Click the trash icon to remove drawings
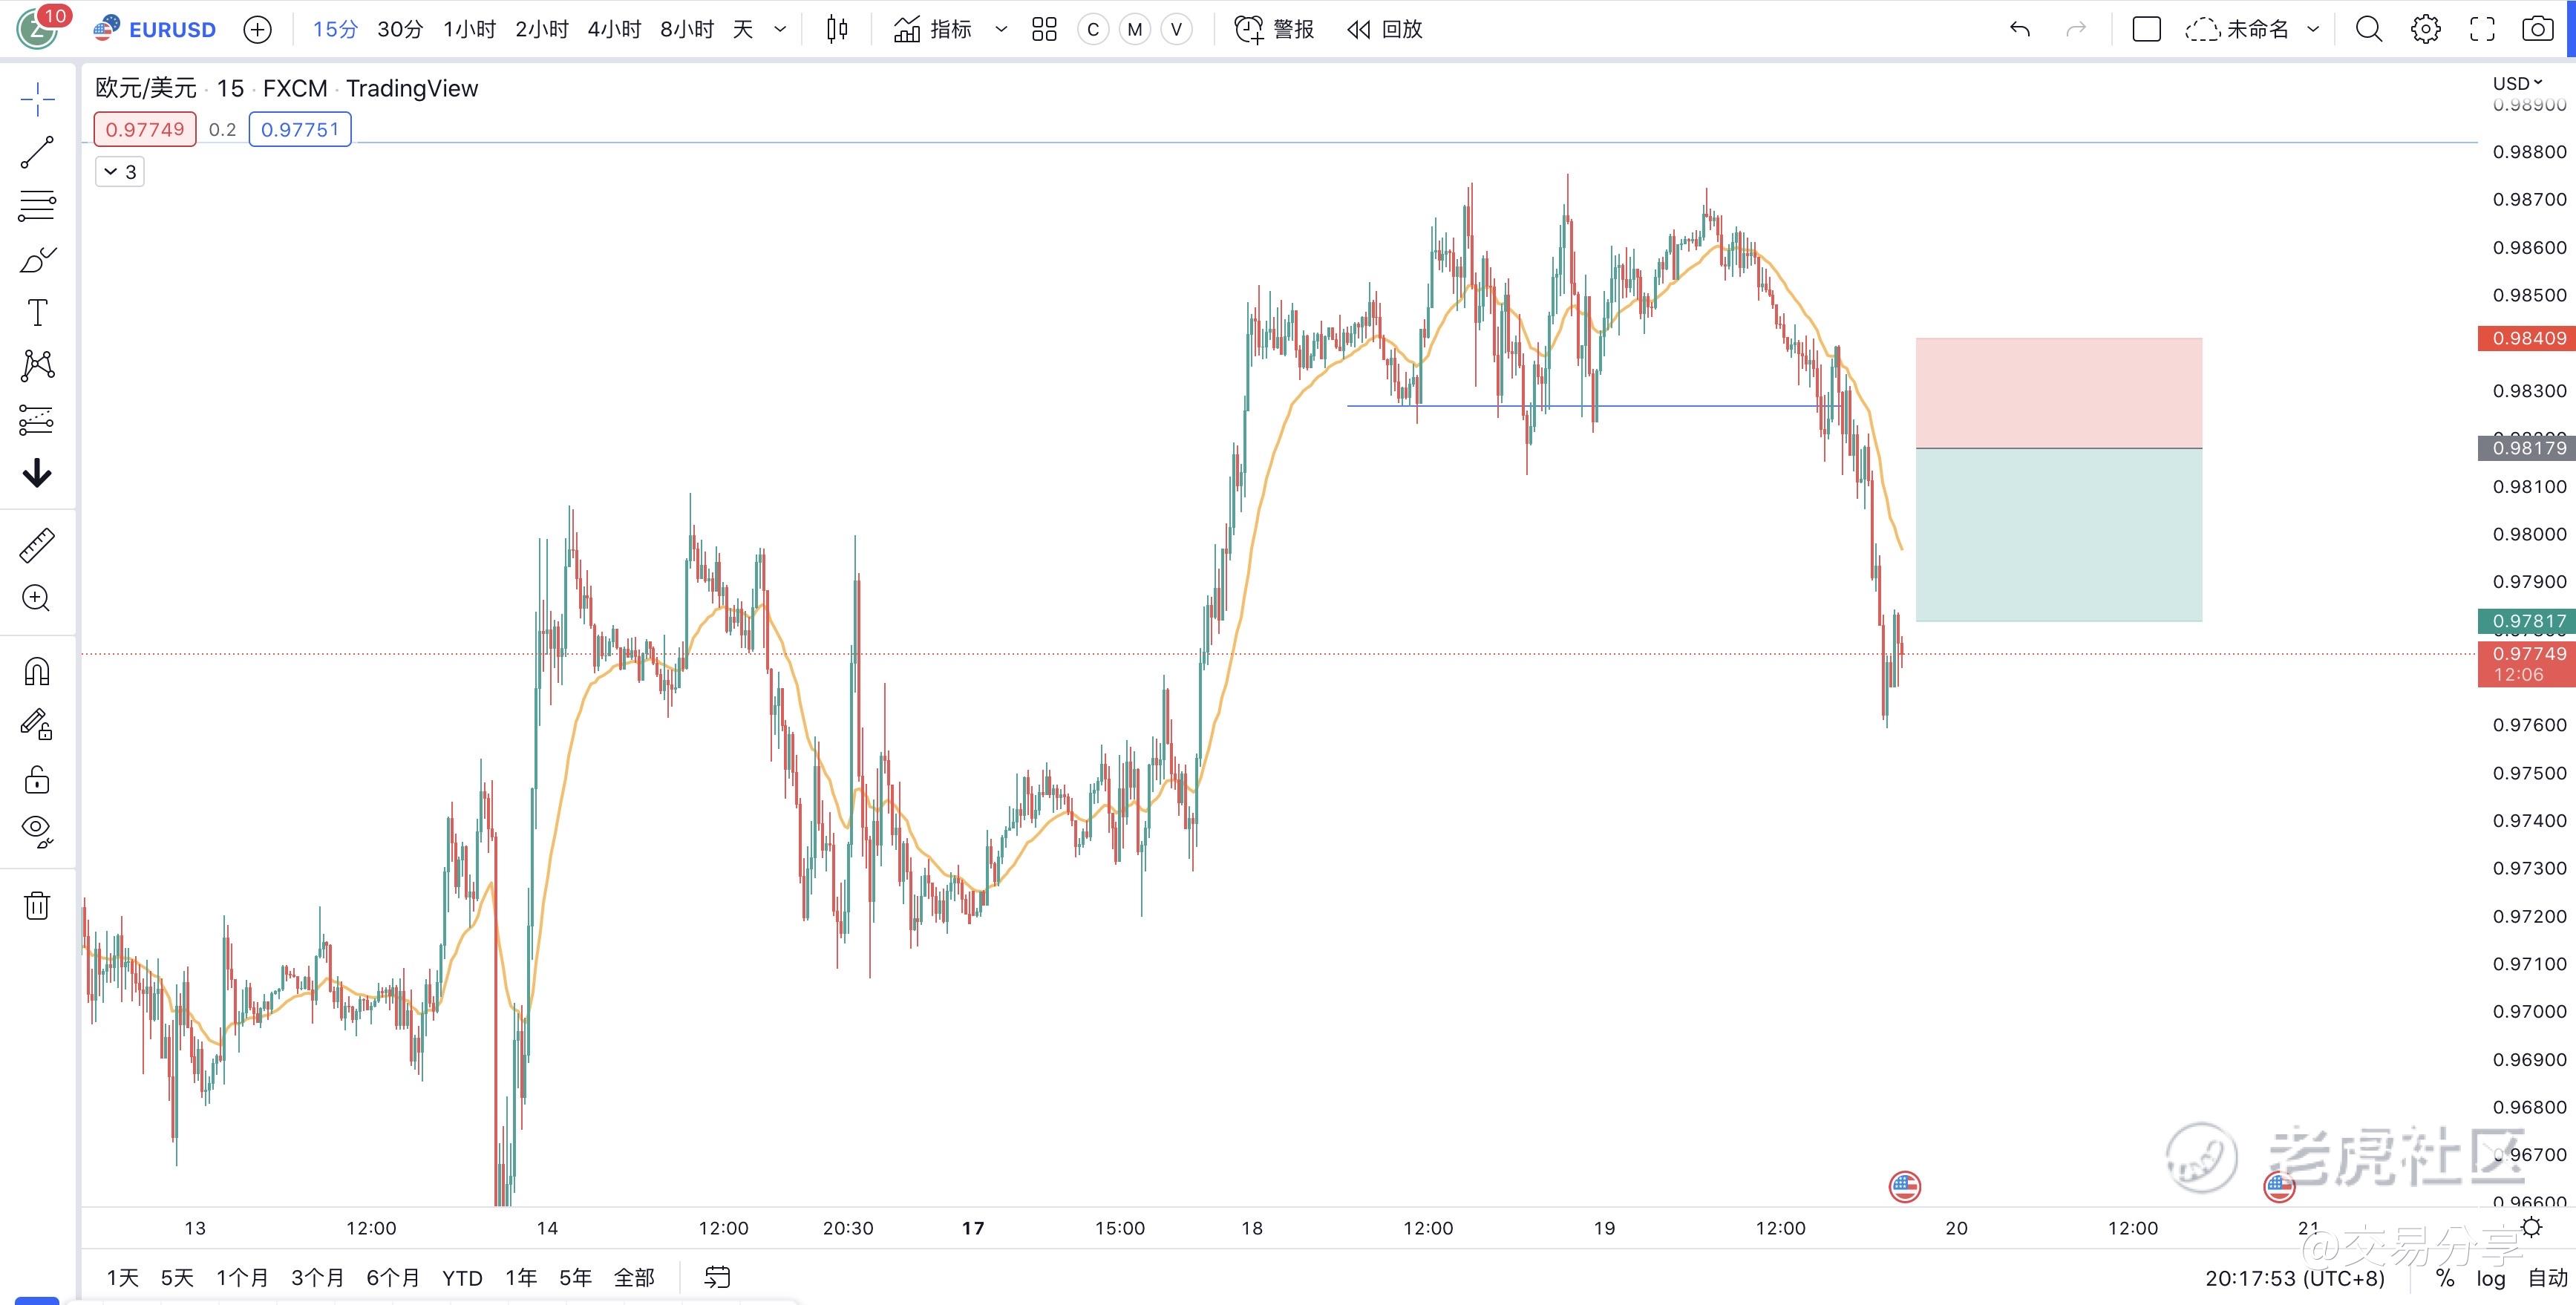This screenshot has width=2576, height=1305. 37,906
